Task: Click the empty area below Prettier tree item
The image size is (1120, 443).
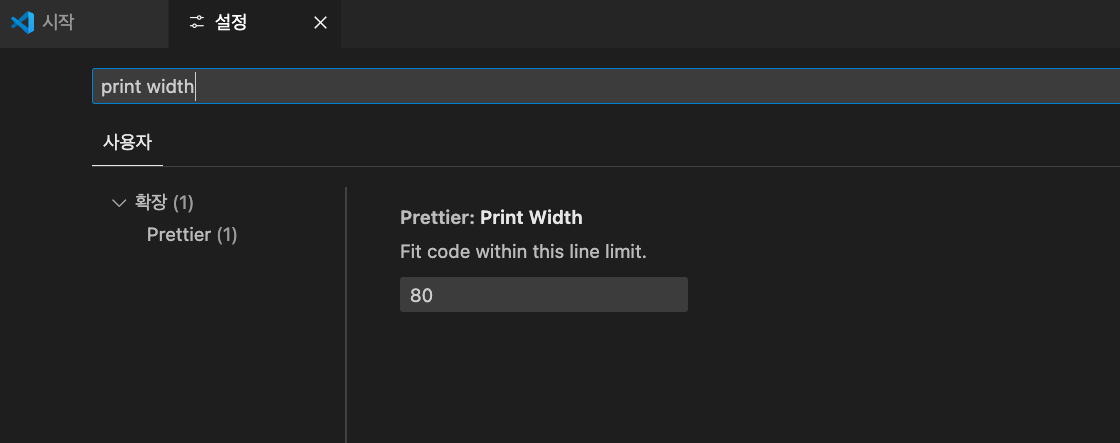Action: pyautogui.click(x=200, y=340)
